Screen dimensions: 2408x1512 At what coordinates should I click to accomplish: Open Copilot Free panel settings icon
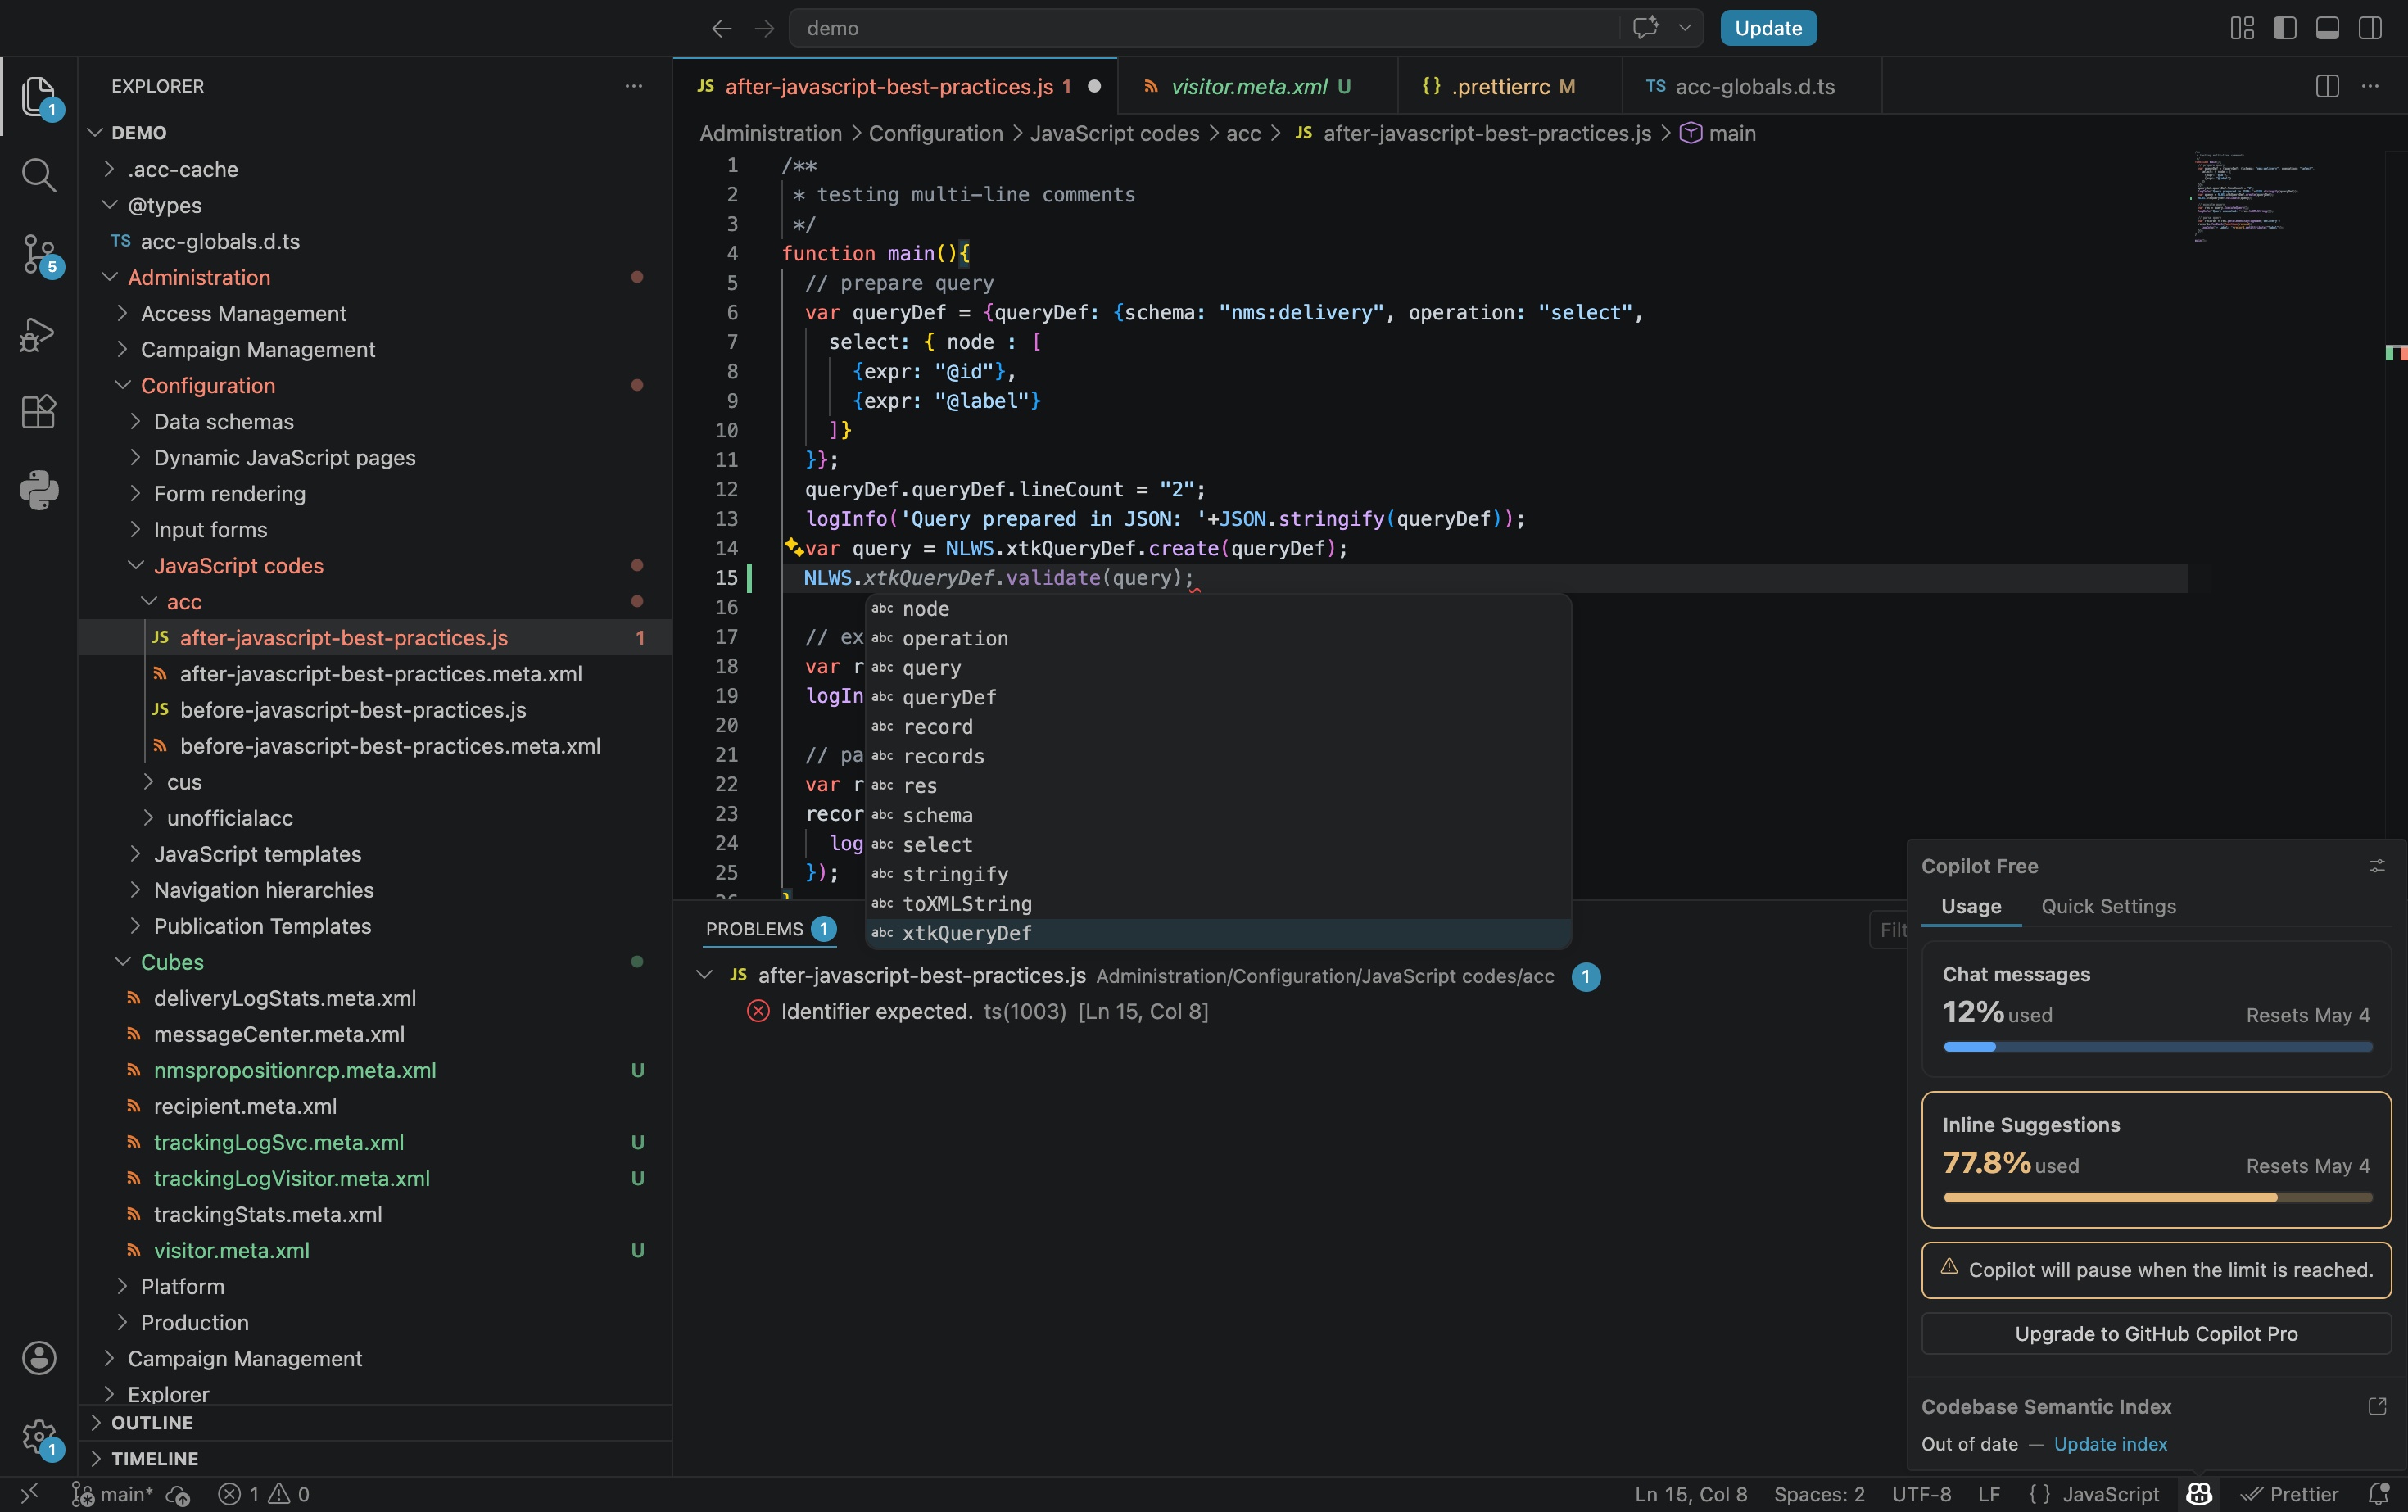tap(2377, 866)
